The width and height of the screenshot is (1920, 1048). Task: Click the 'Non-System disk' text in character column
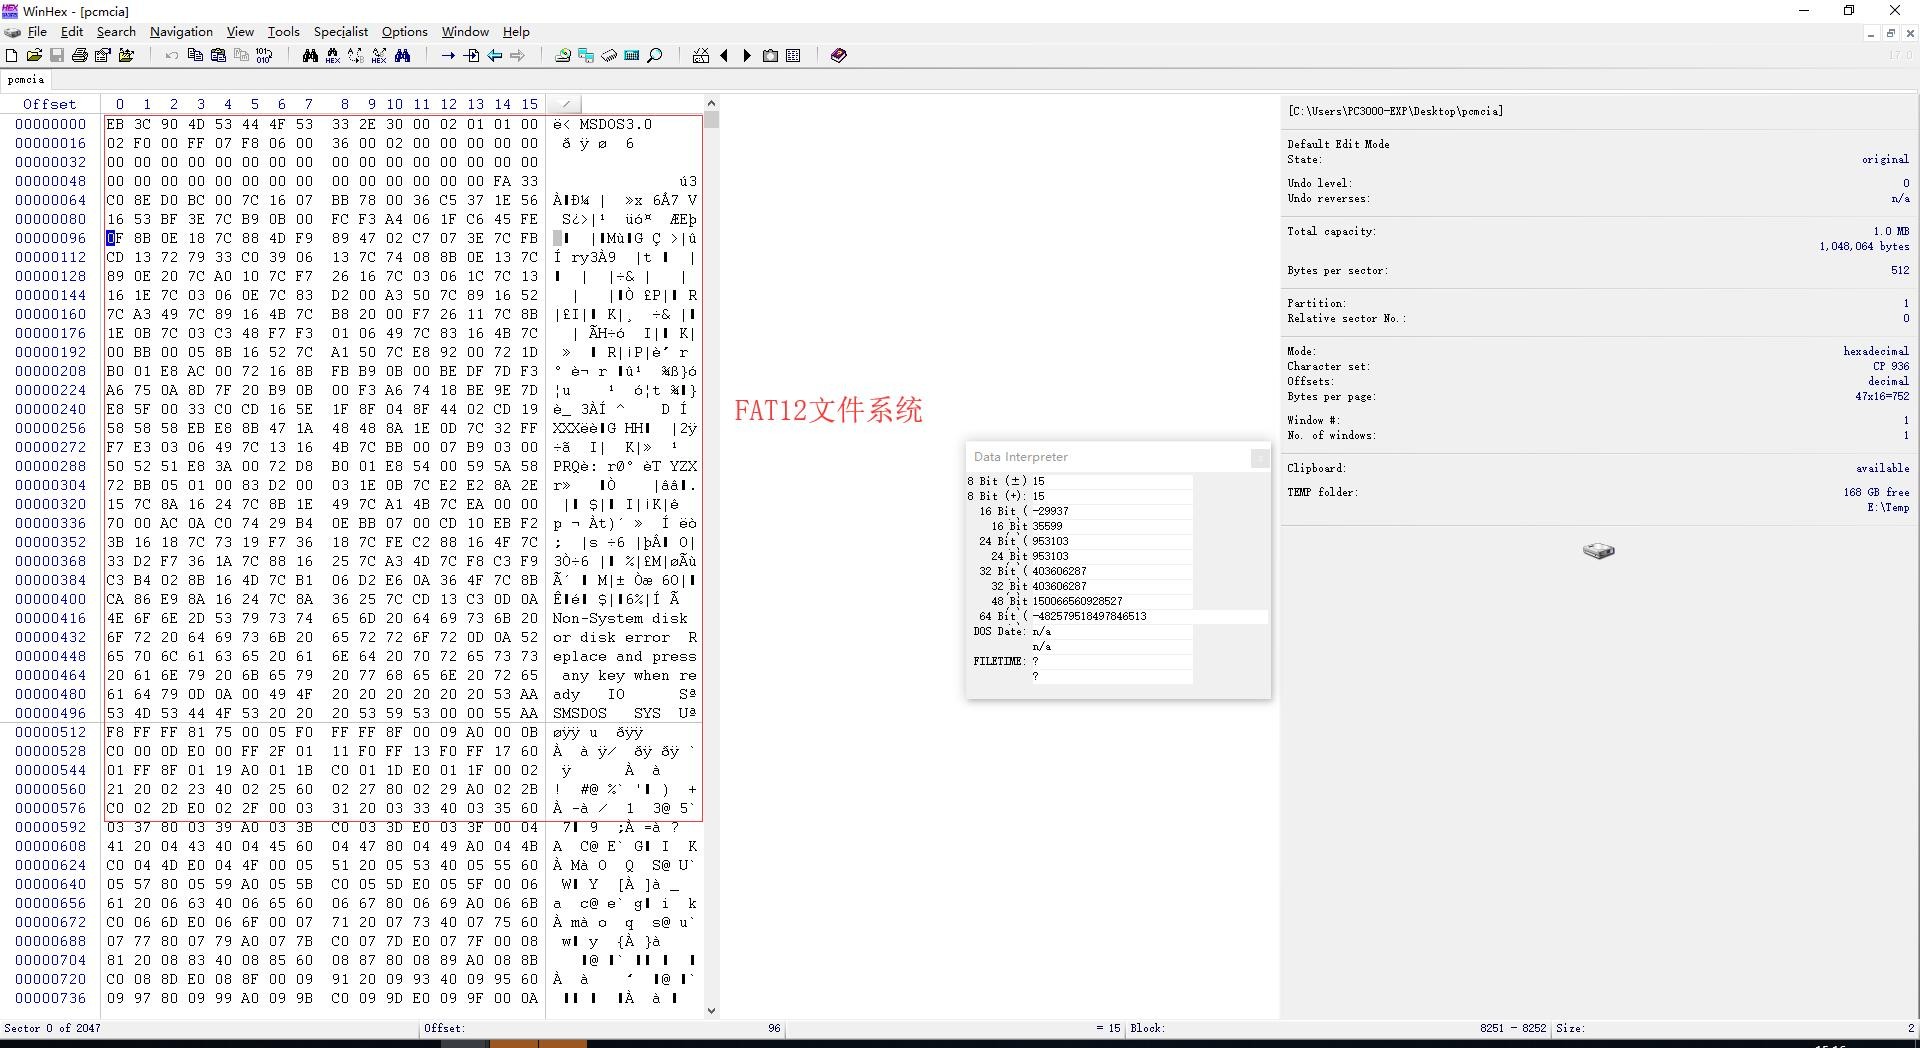coord(620,618)
